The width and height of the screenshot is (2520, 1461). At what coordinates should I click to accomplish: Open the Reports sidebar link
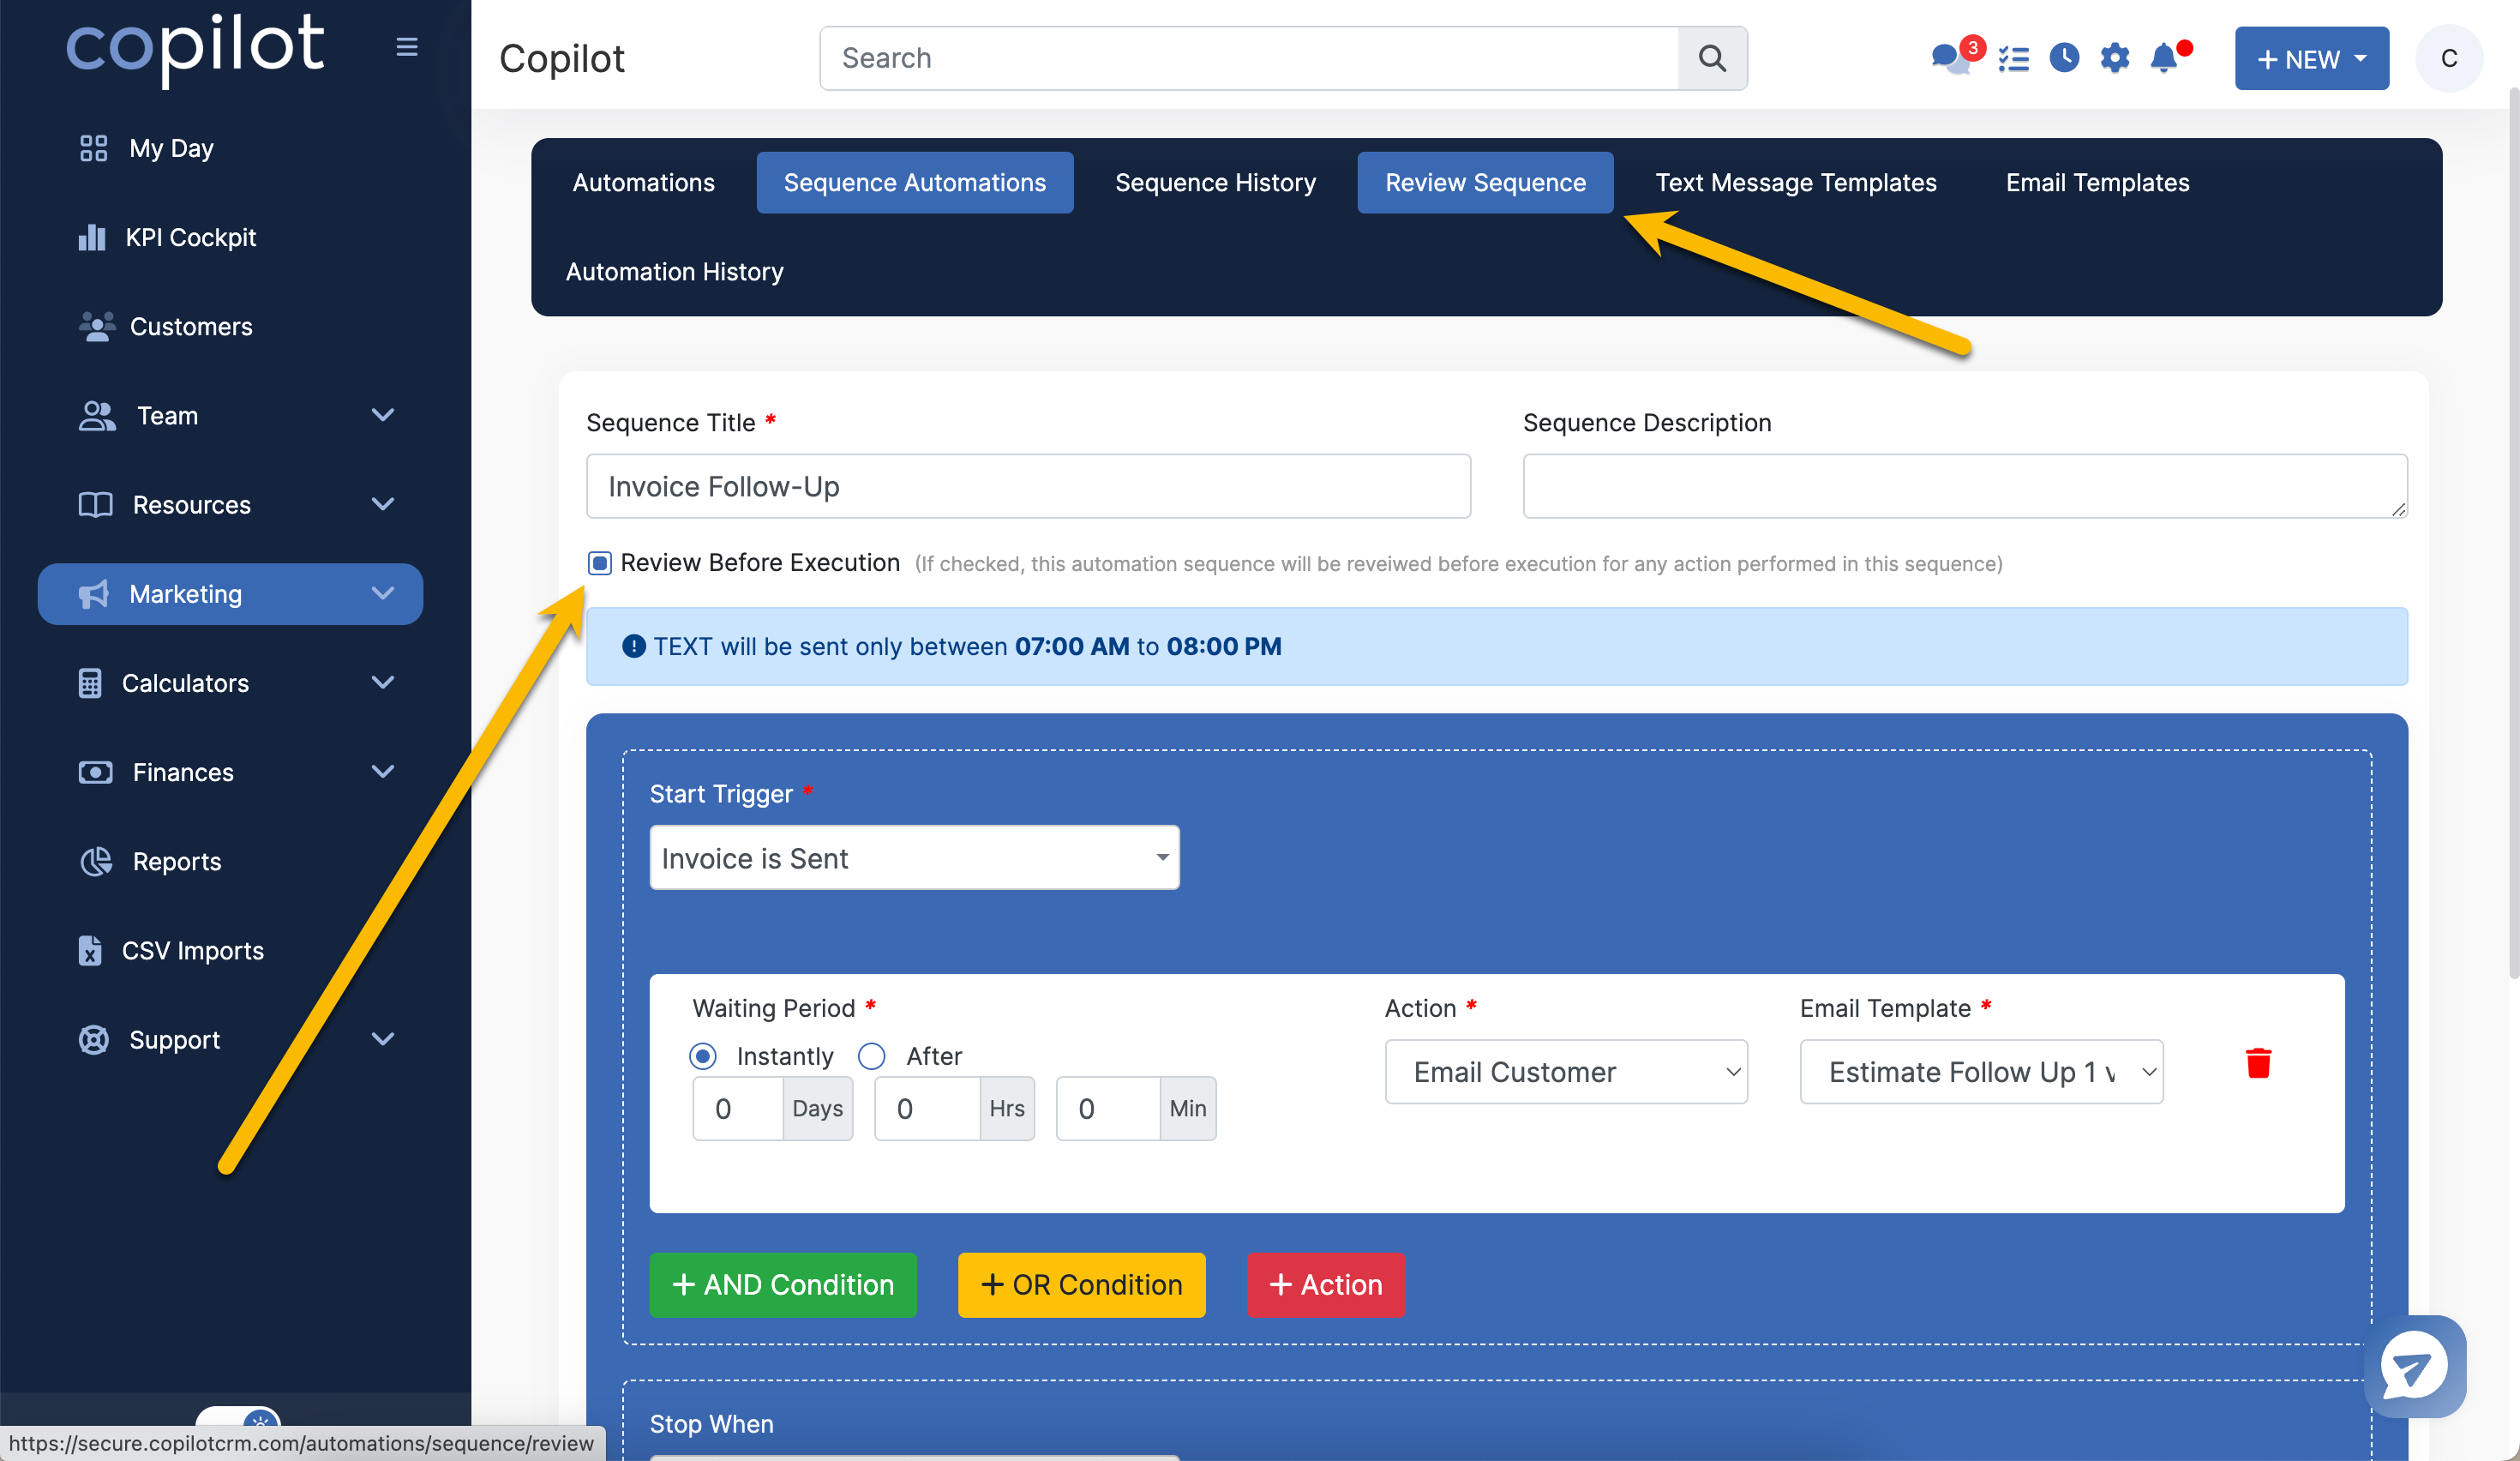pyautogui.click(x=177, y=861)
